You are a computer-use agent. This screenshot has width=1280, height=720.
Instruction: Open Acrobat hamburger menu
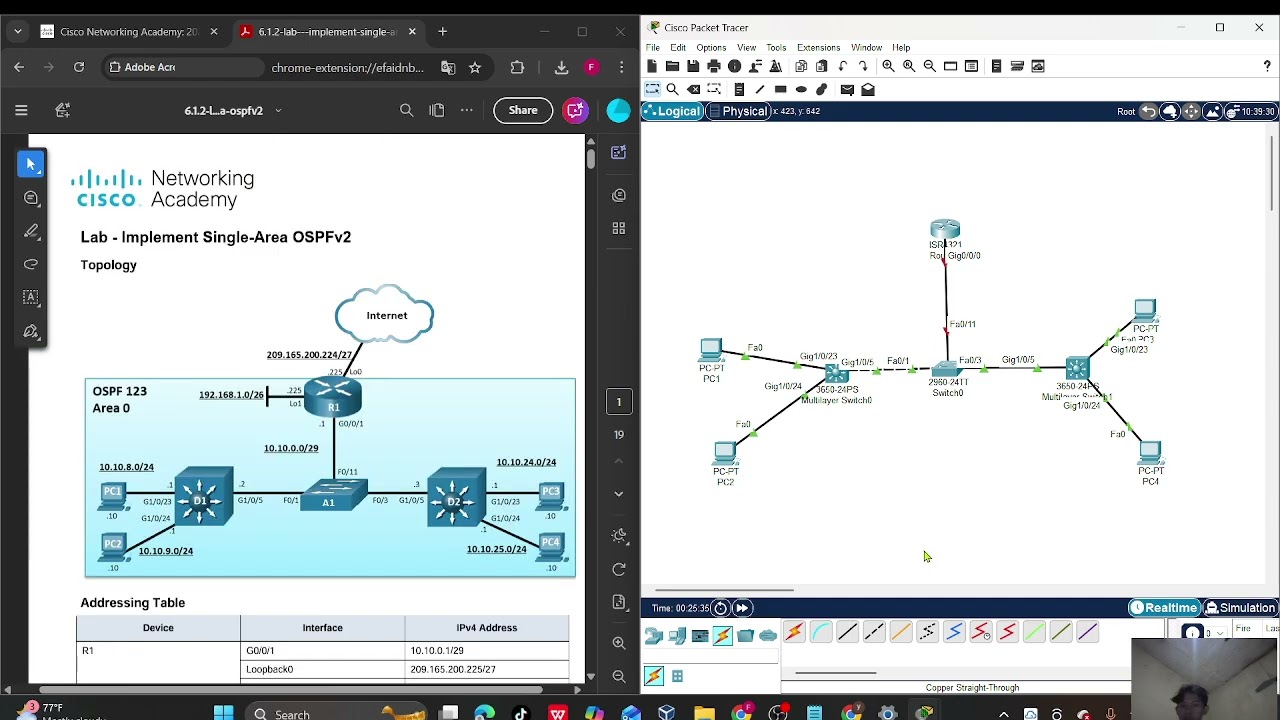(21, 110)
